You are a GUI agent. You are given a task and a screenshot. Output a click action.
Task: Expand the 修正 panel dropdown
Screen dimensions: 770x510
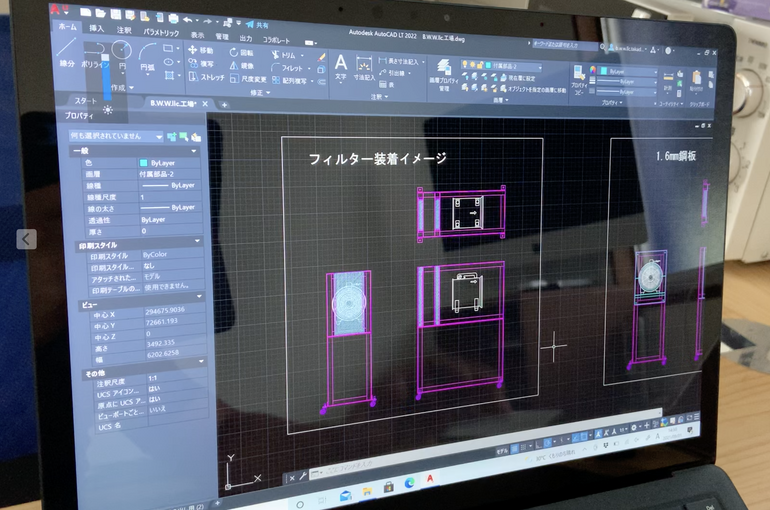click(x=260, y=93)
